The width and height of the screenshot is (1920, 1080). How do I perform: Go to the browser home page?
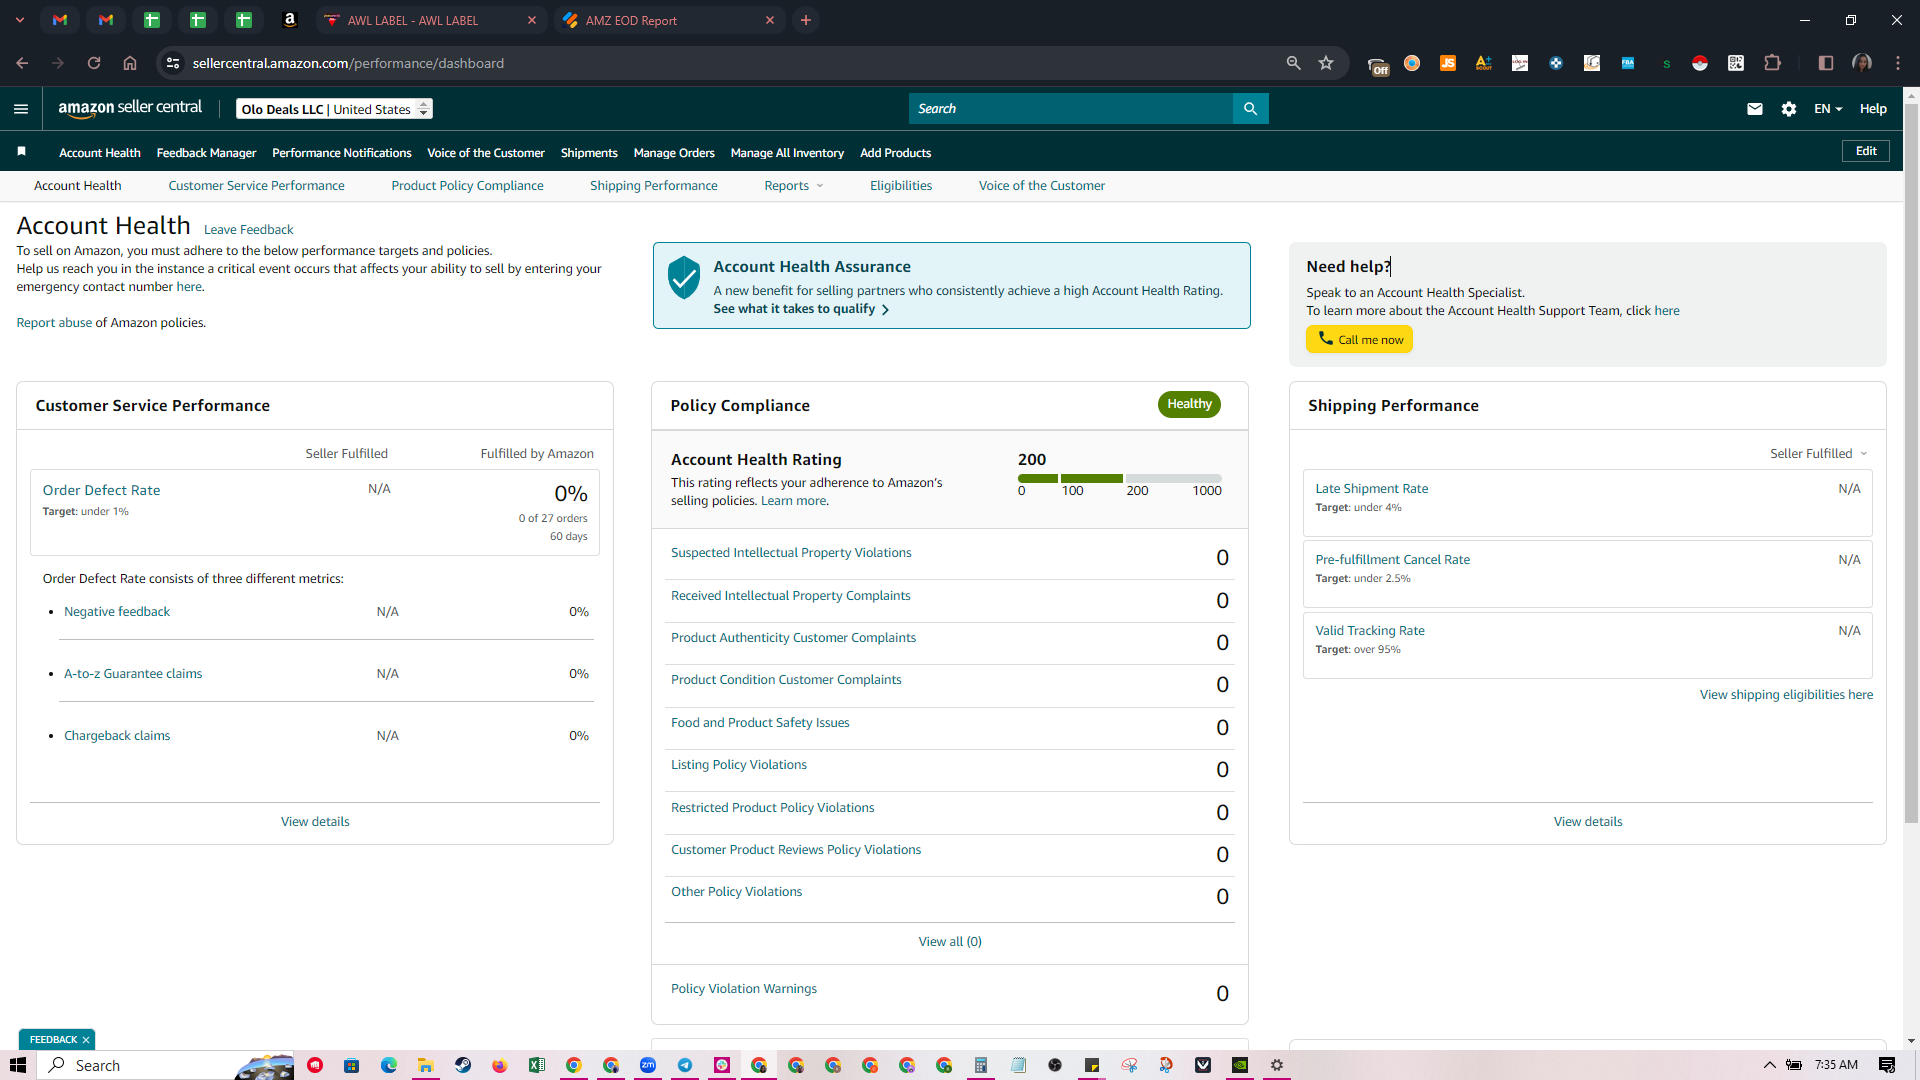tap(130, 63)
